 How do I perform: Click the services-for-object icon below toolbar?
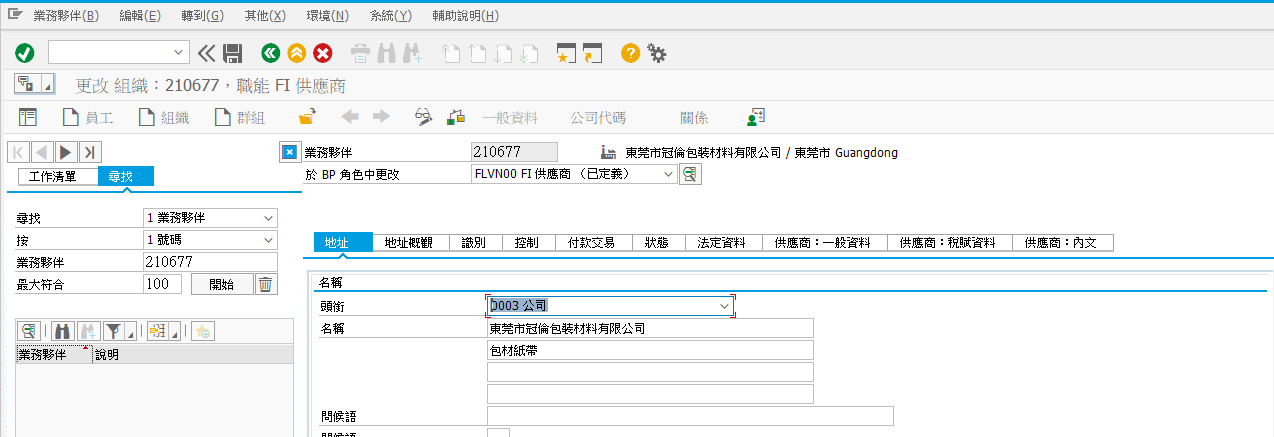coord(25,84)
